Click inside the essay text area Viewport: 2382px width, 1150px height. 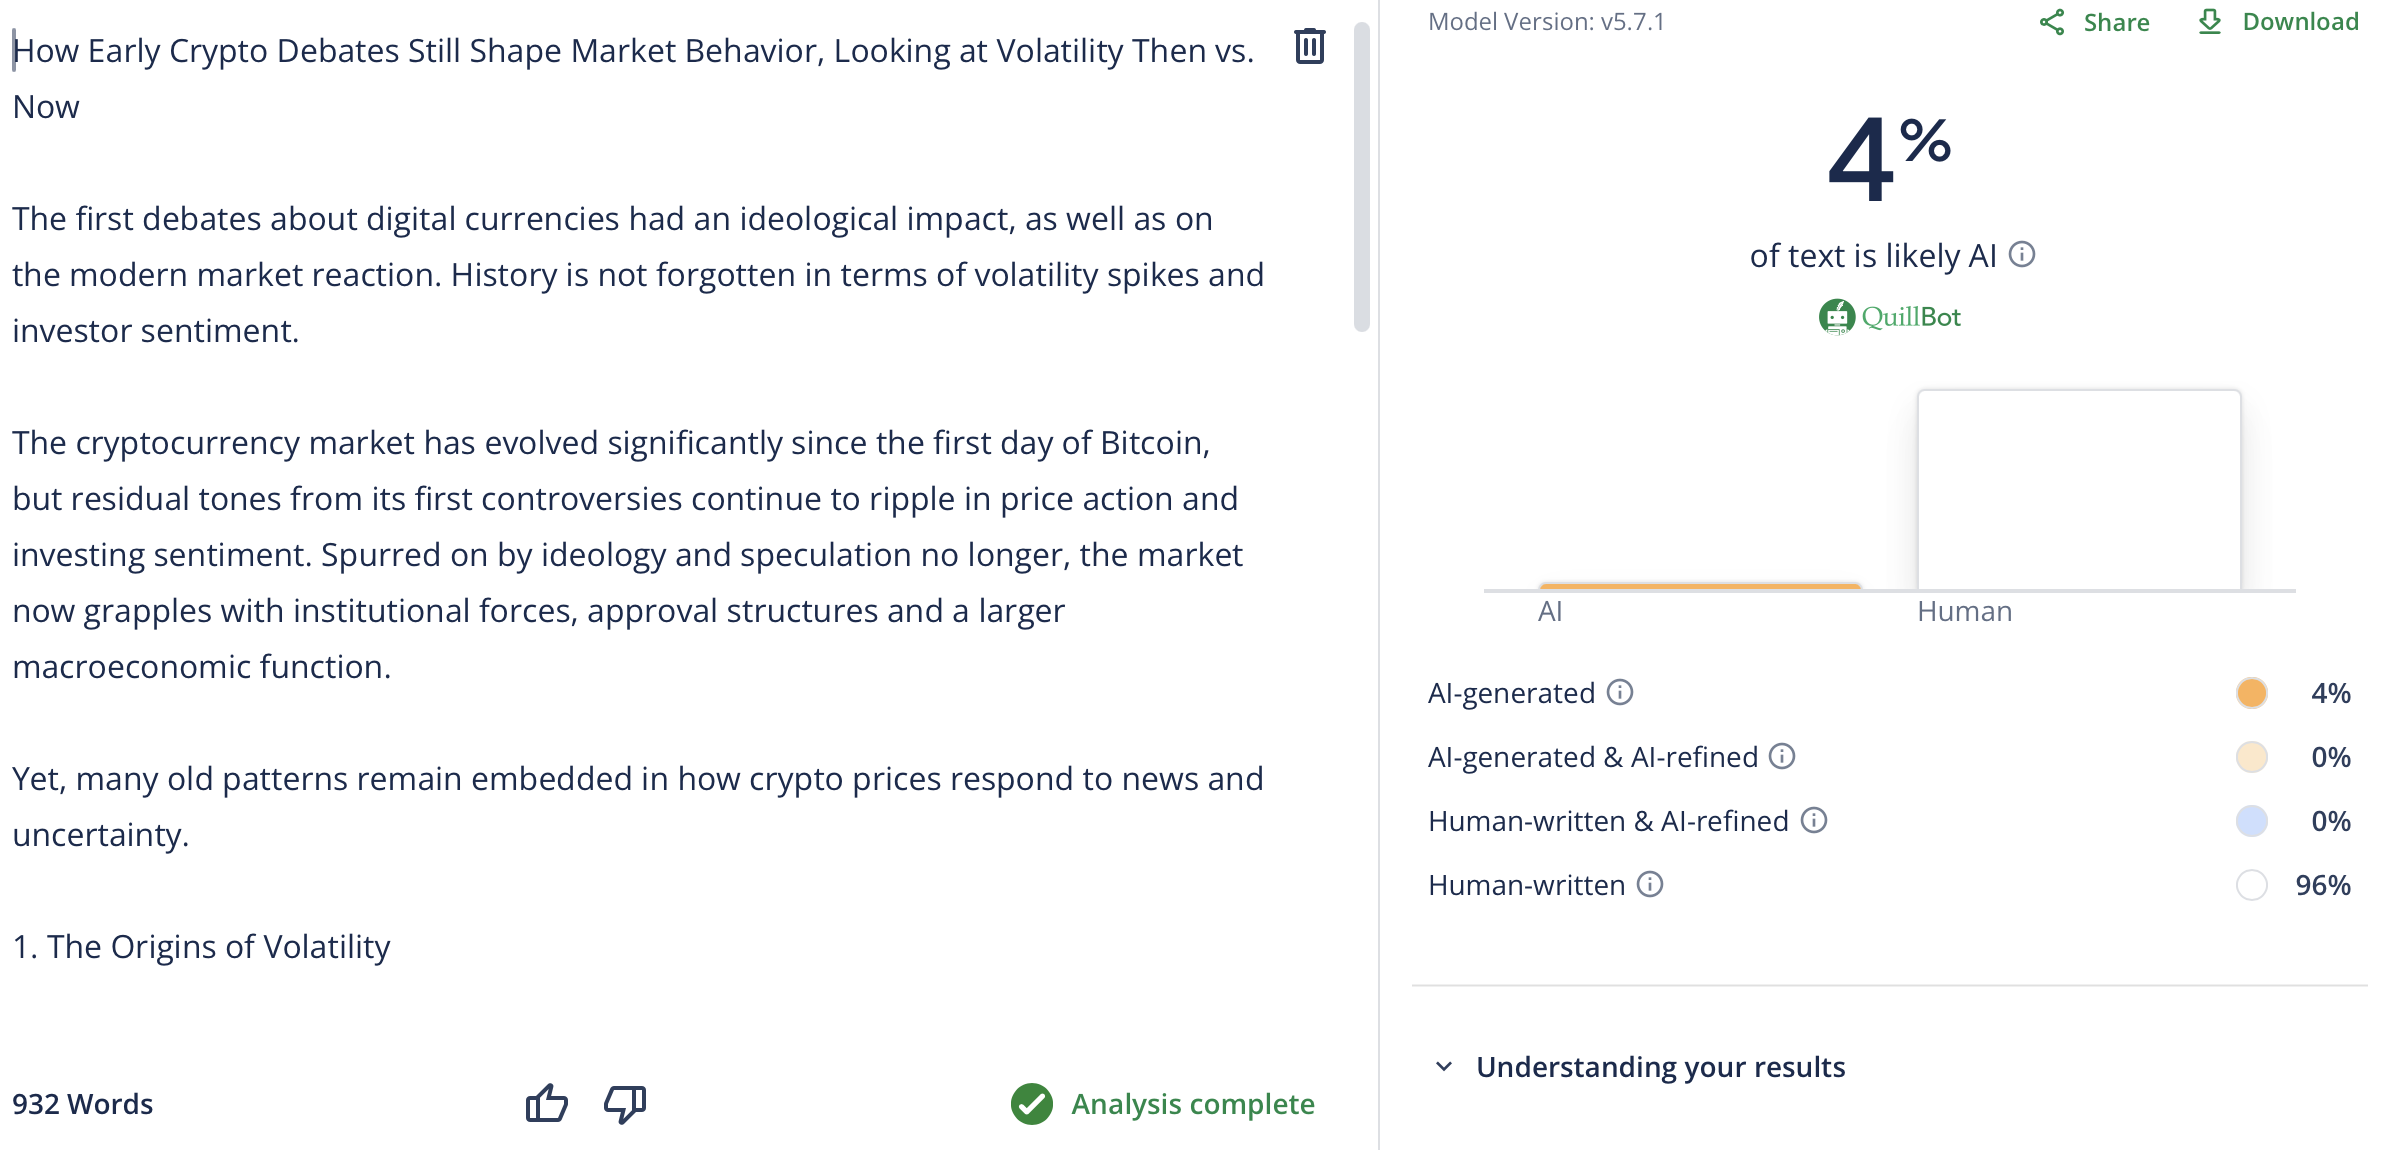(x=640, y=500)
